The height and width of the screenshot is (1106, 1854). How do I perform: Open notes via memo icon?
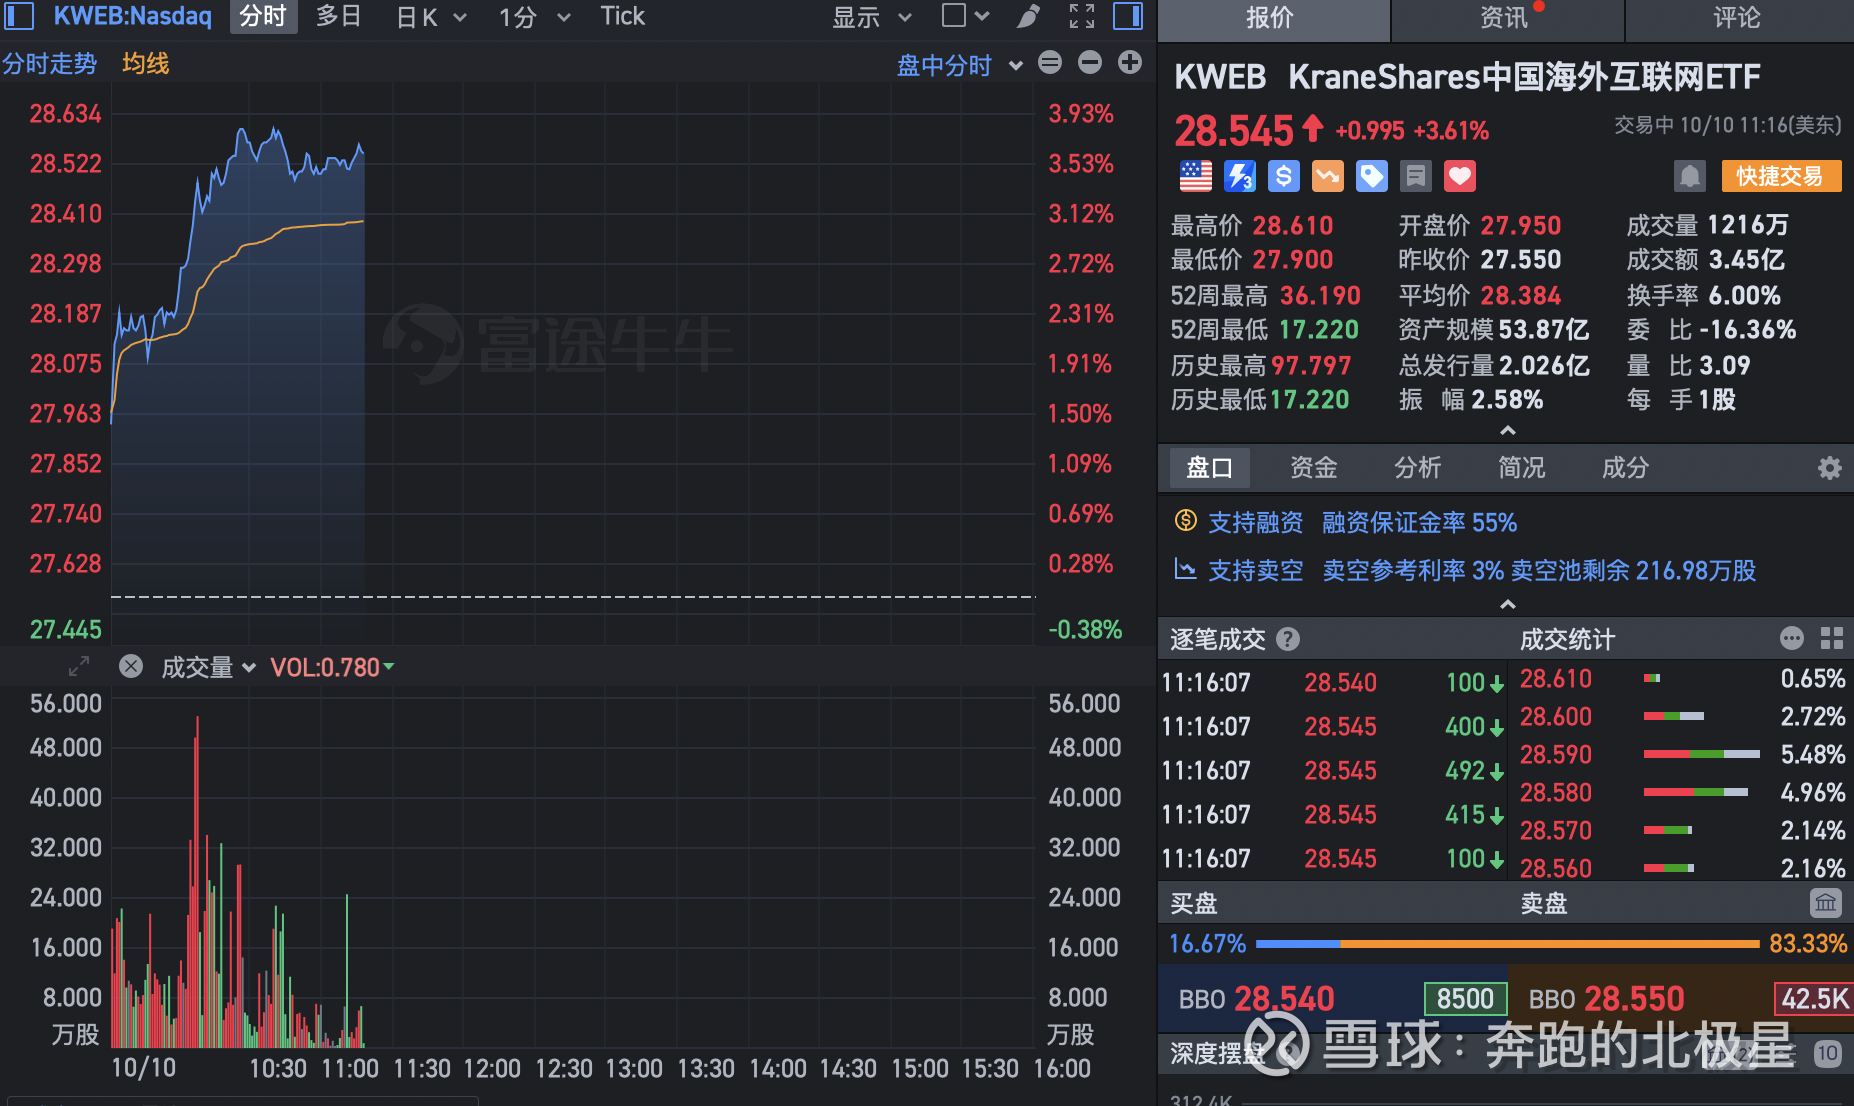1415,176
